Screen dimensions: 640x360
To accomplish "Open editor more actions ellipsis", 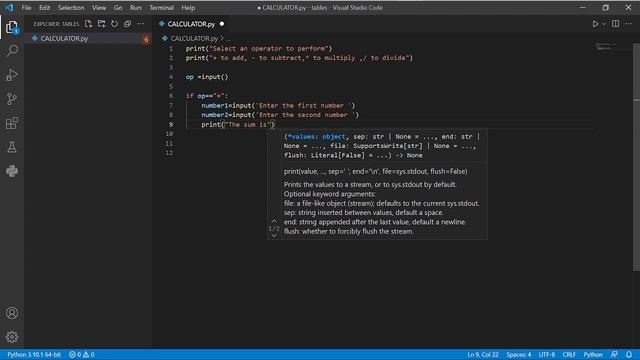I will tap(629, 24).
